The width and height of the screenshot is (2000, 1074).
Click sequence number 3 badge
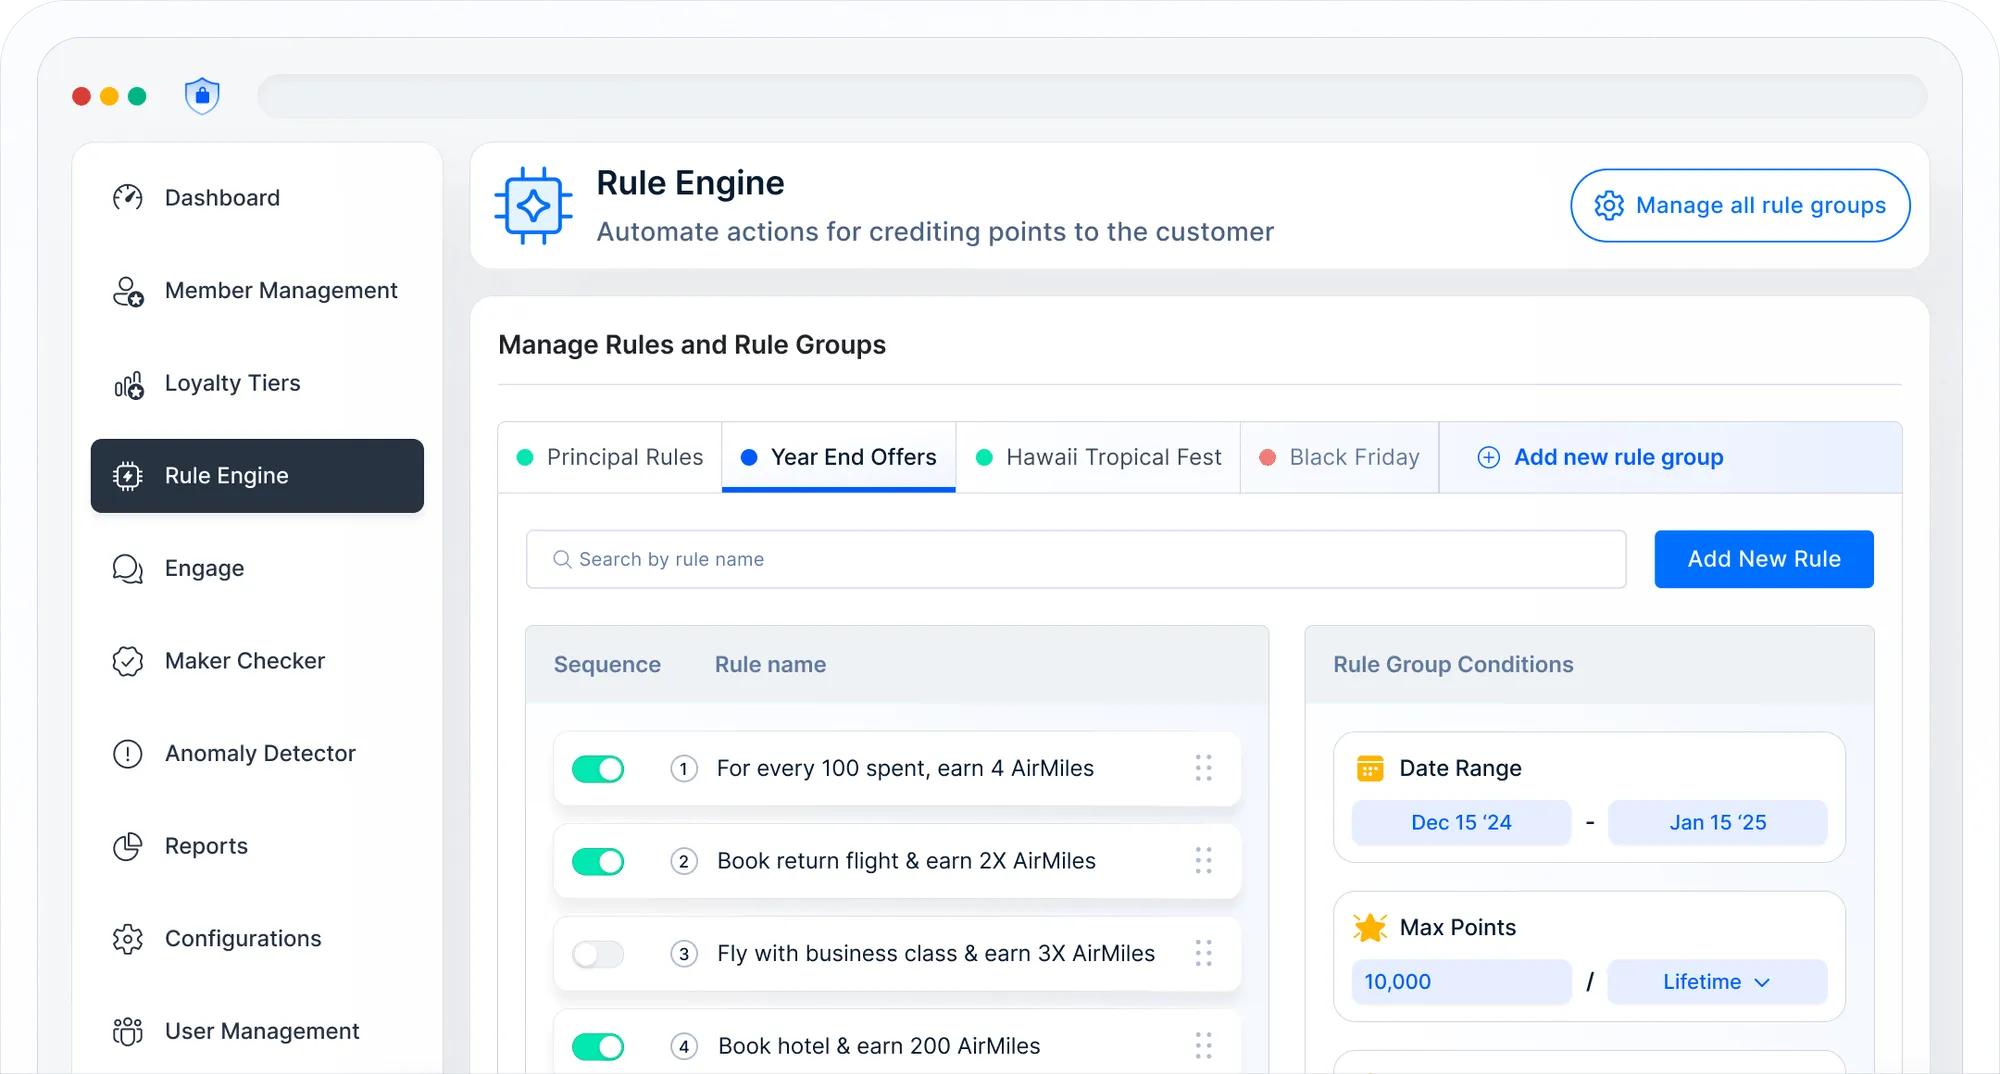pyautogui.click(x=684, y=954)
